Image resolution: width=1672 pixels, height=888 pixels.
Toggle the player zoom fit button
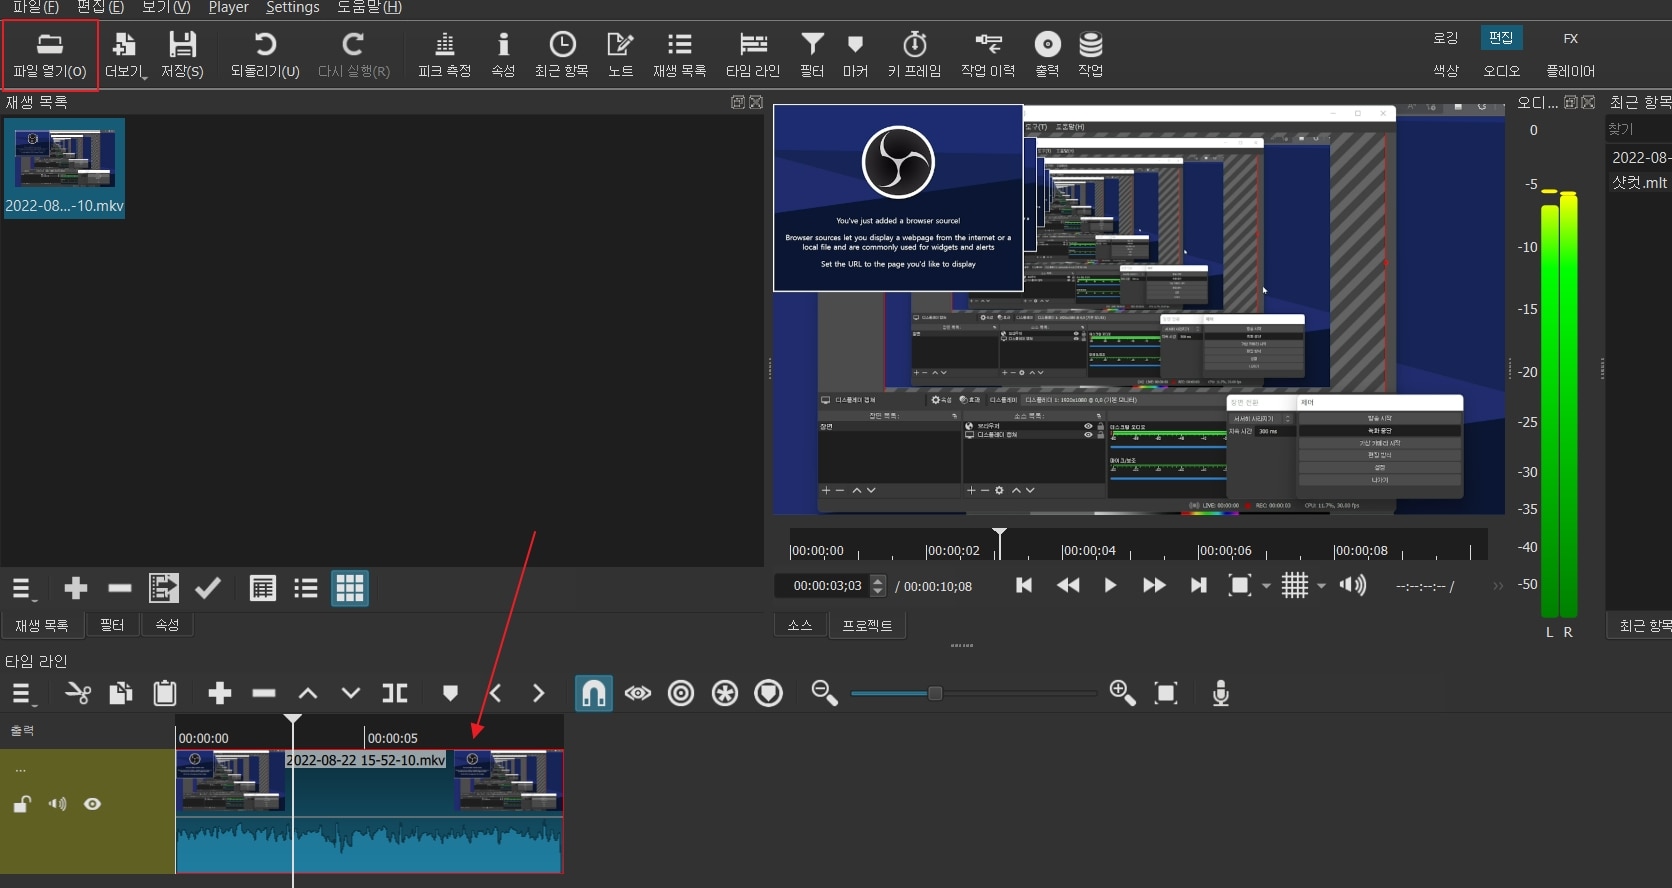[x=1239, y=585]
